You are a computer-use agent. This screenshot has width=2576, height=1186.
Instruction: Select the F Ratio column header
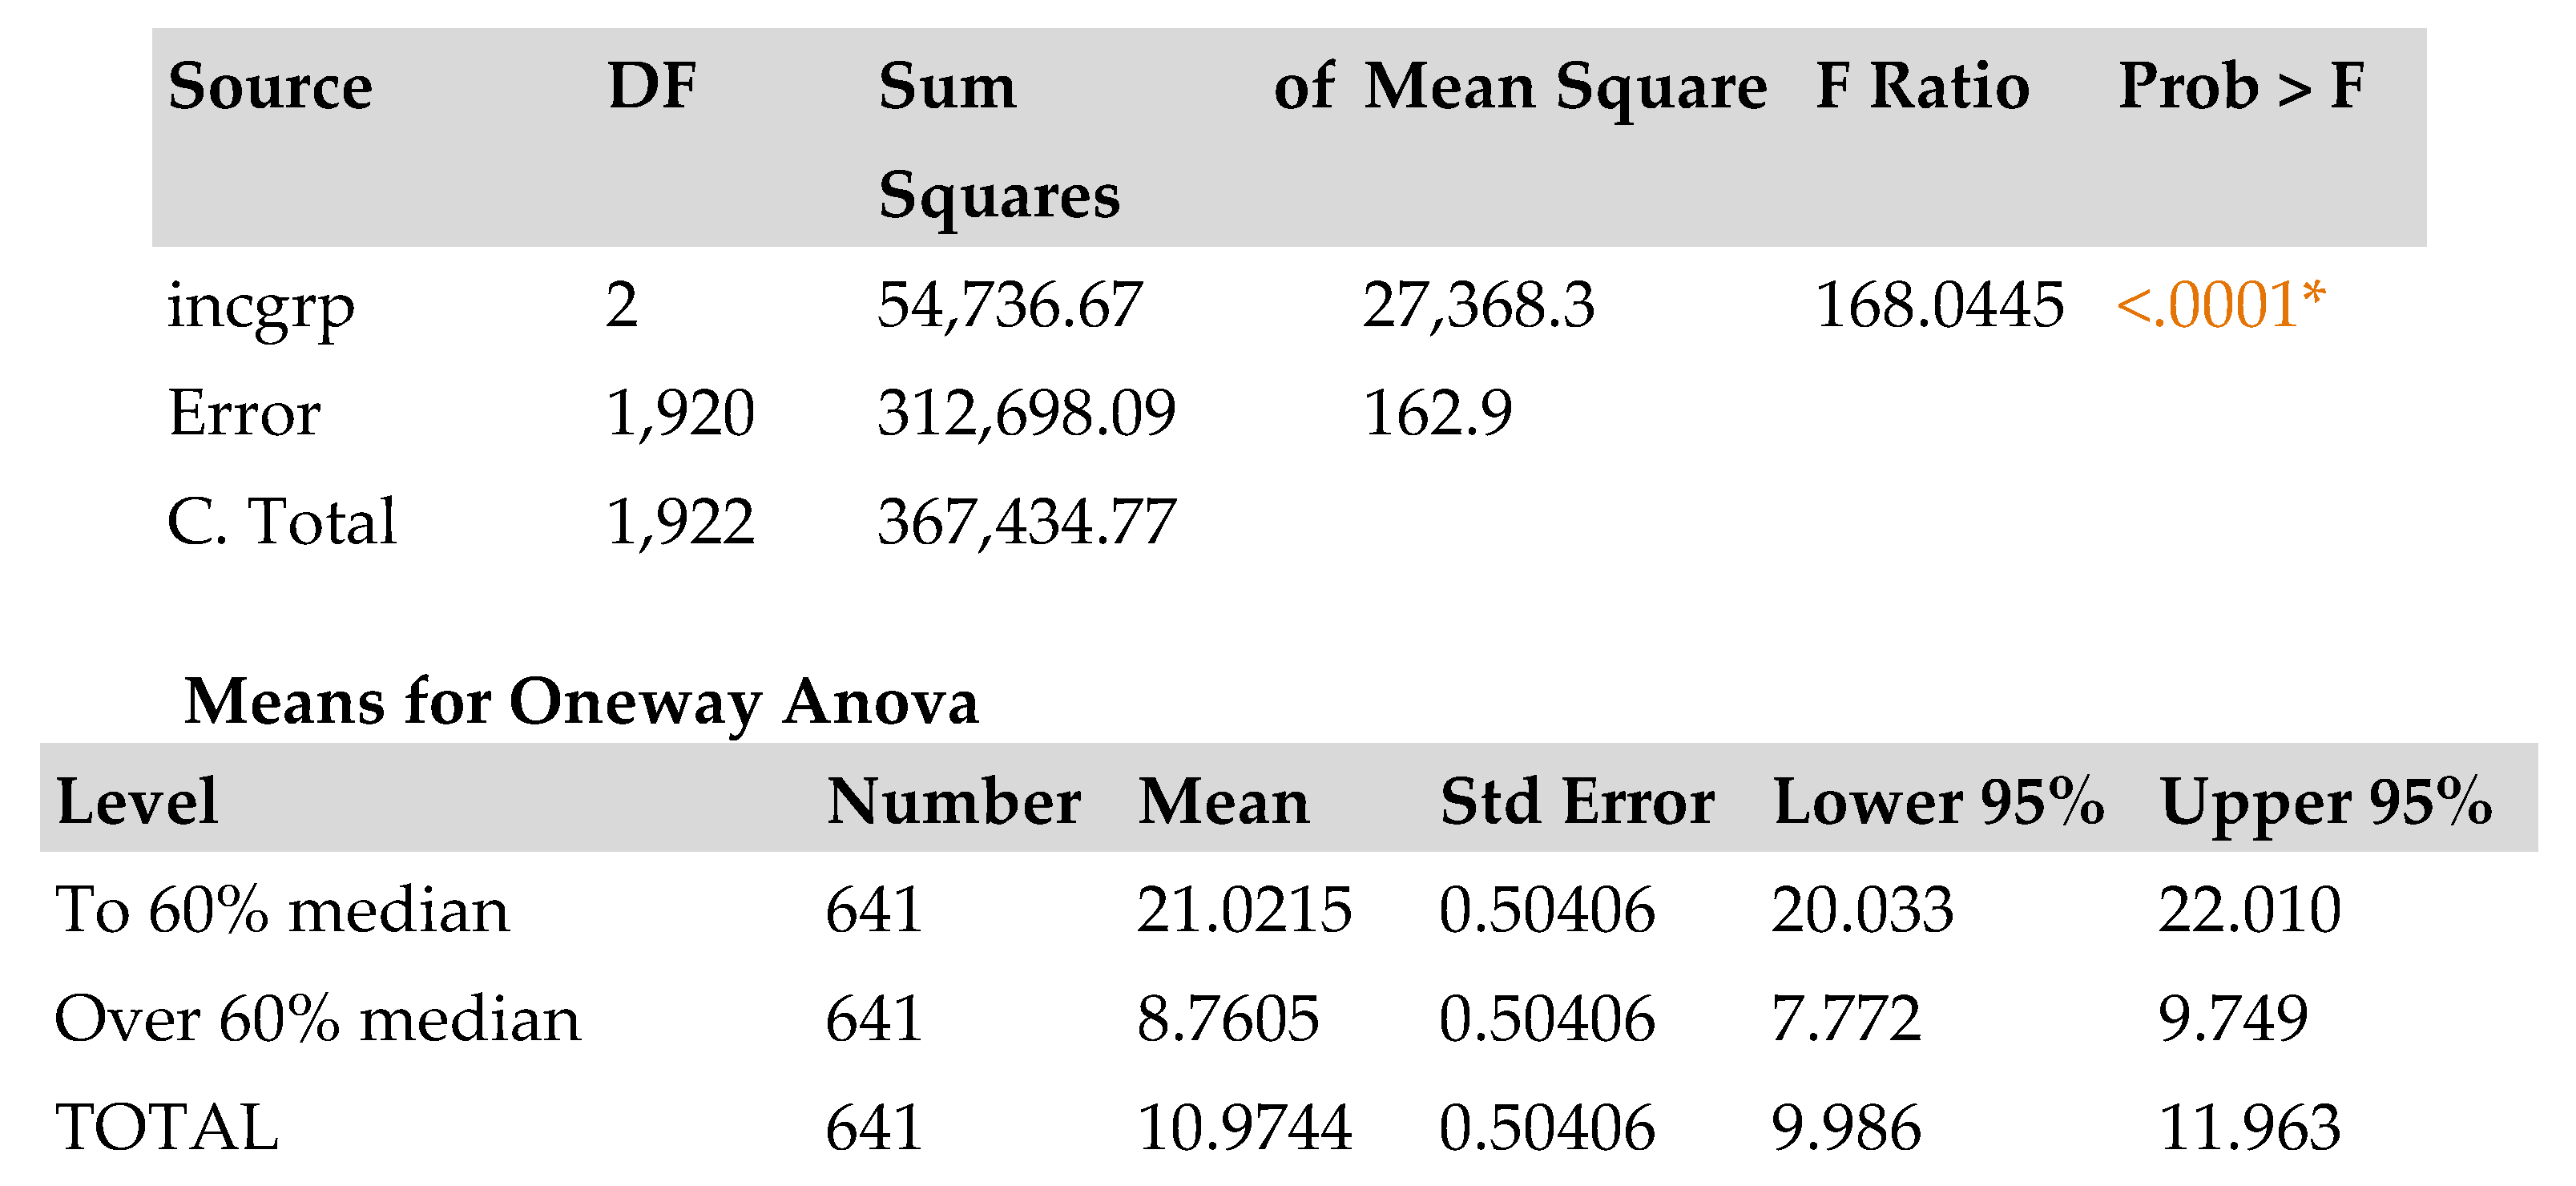click(1922, 86)
